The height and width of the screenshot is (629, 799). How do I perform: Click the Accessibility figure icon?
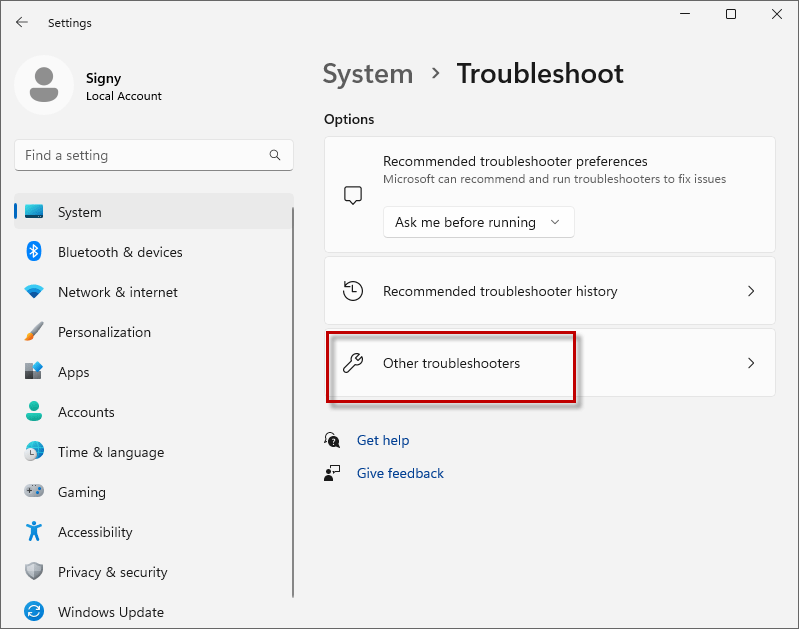click(x=34, y=531)
